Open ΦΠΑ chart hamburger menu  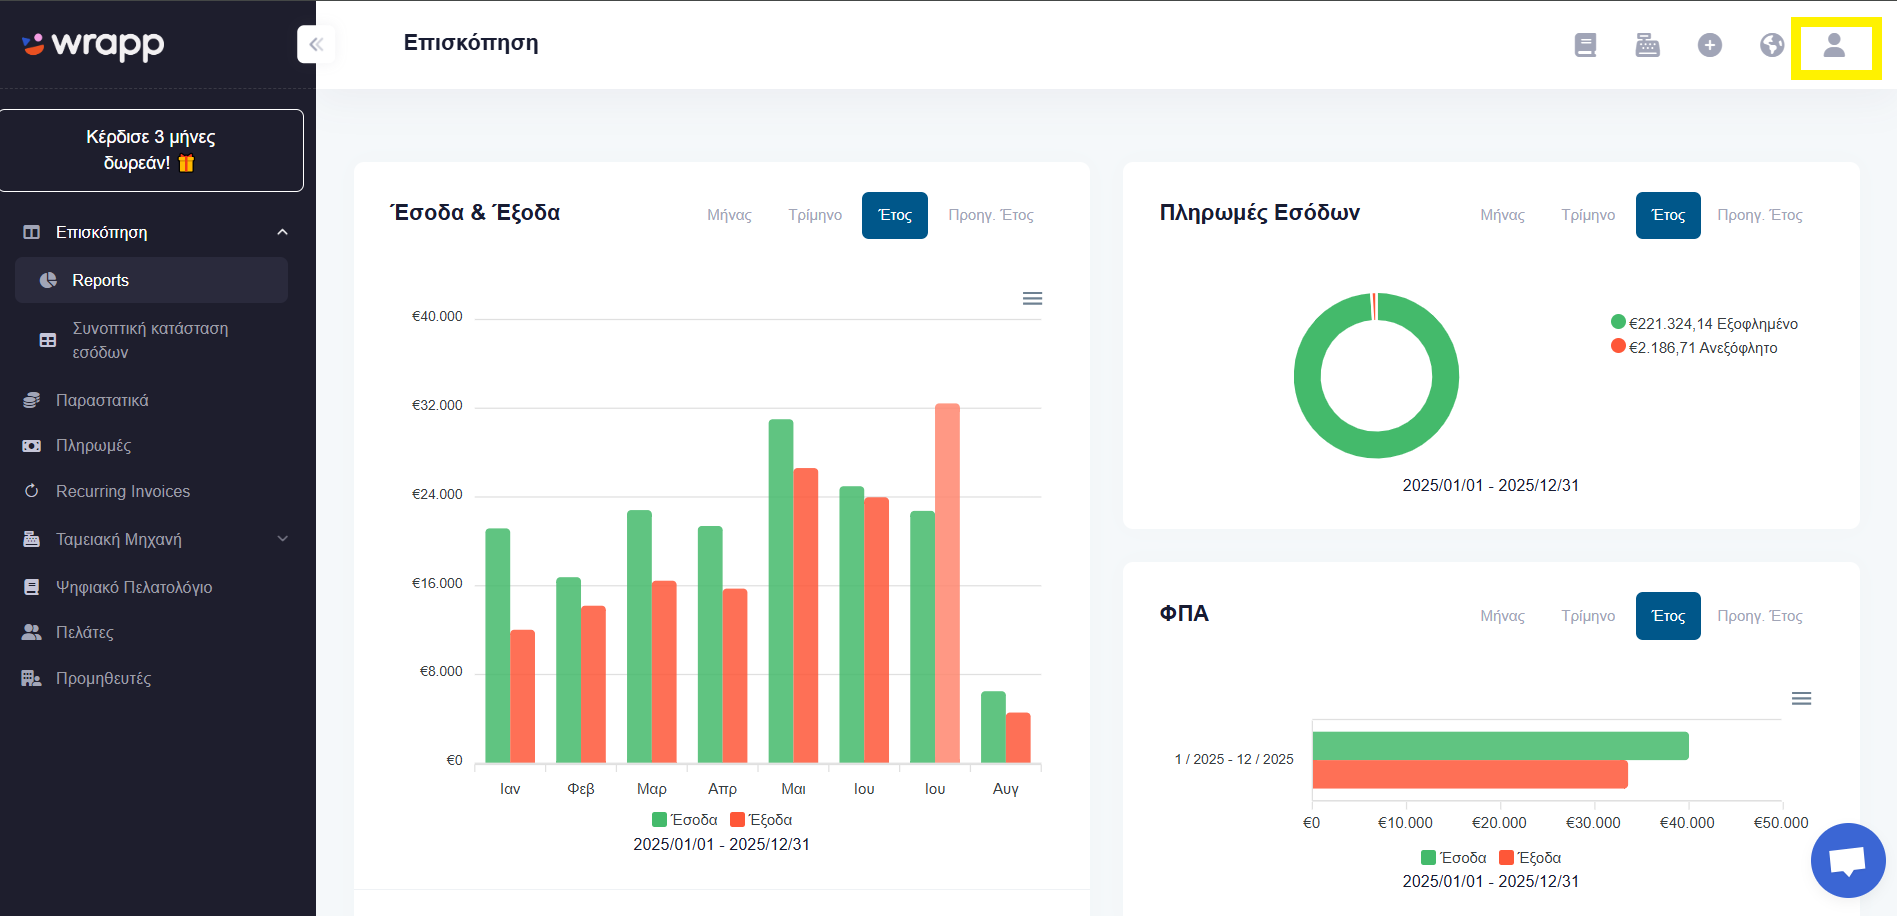coord(1801,699)
